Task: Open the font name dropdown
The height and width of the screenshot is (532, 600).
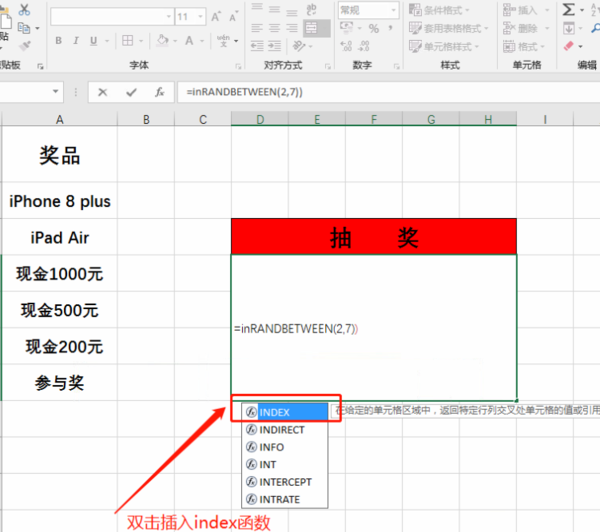Action: 169,17
